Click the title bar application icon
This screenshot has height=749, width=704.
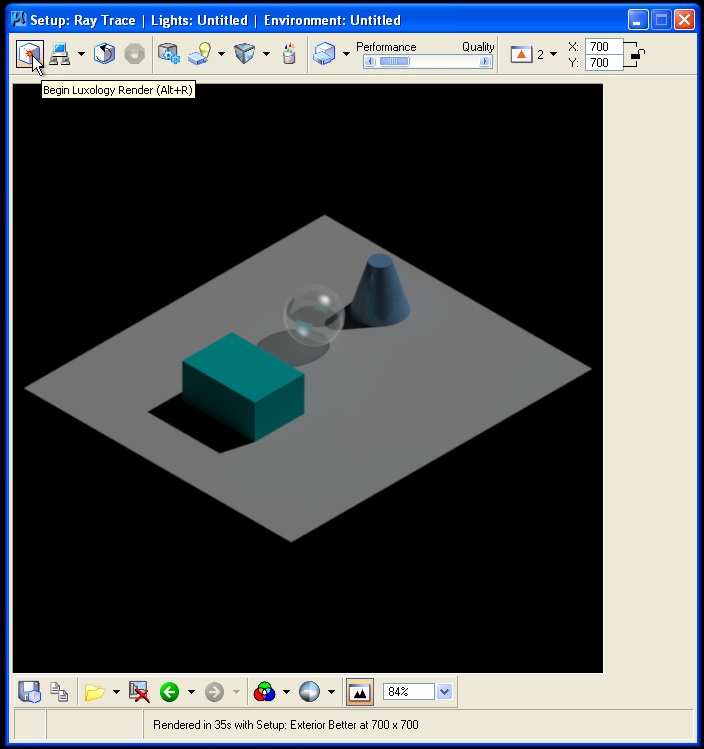(18, 20)
